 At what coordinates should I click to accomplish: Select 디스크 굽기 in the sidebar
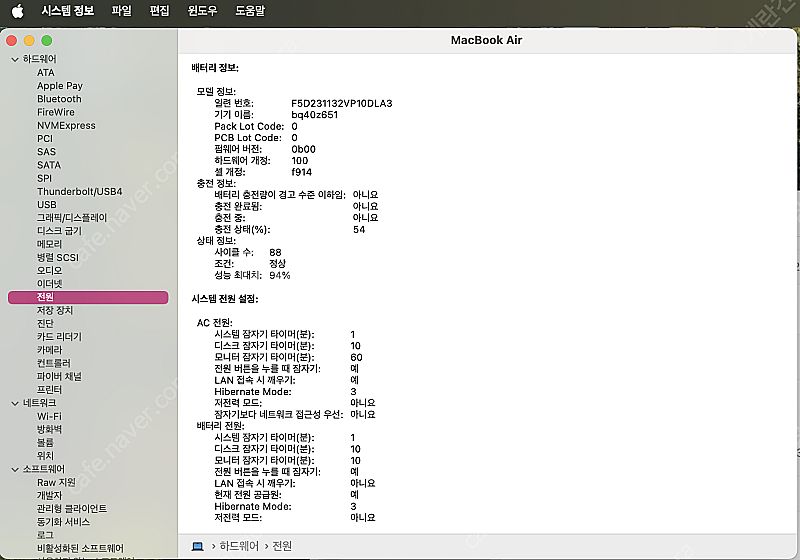59,231
